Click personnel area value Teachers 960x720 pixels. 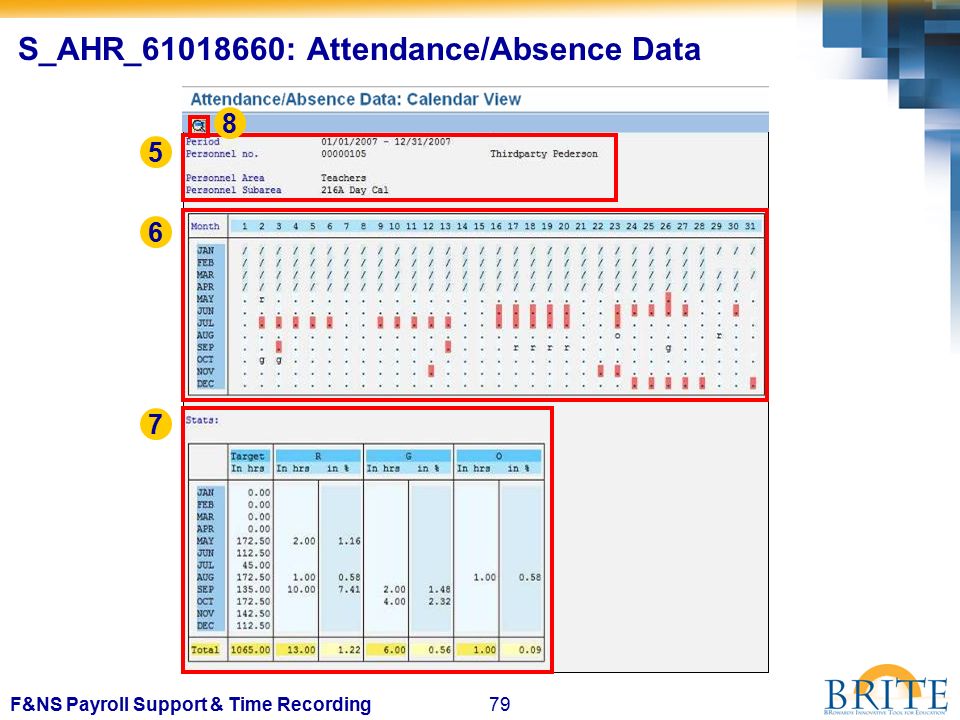[343, 178]
